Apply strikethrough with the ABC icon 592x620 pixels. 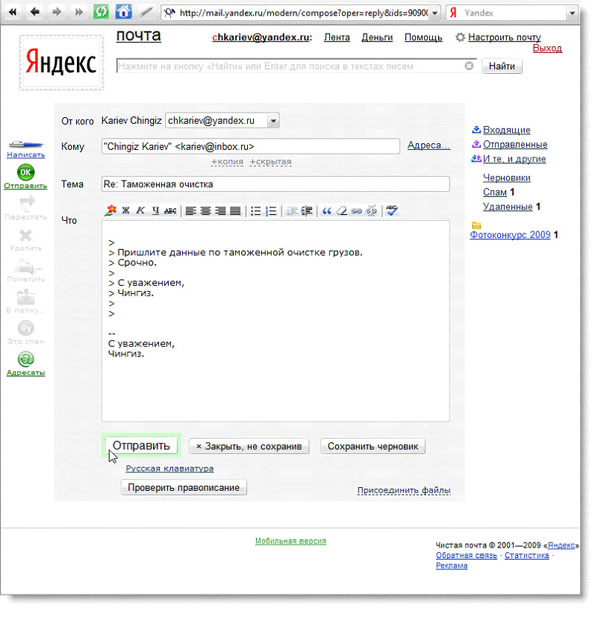tap(170, 211)
